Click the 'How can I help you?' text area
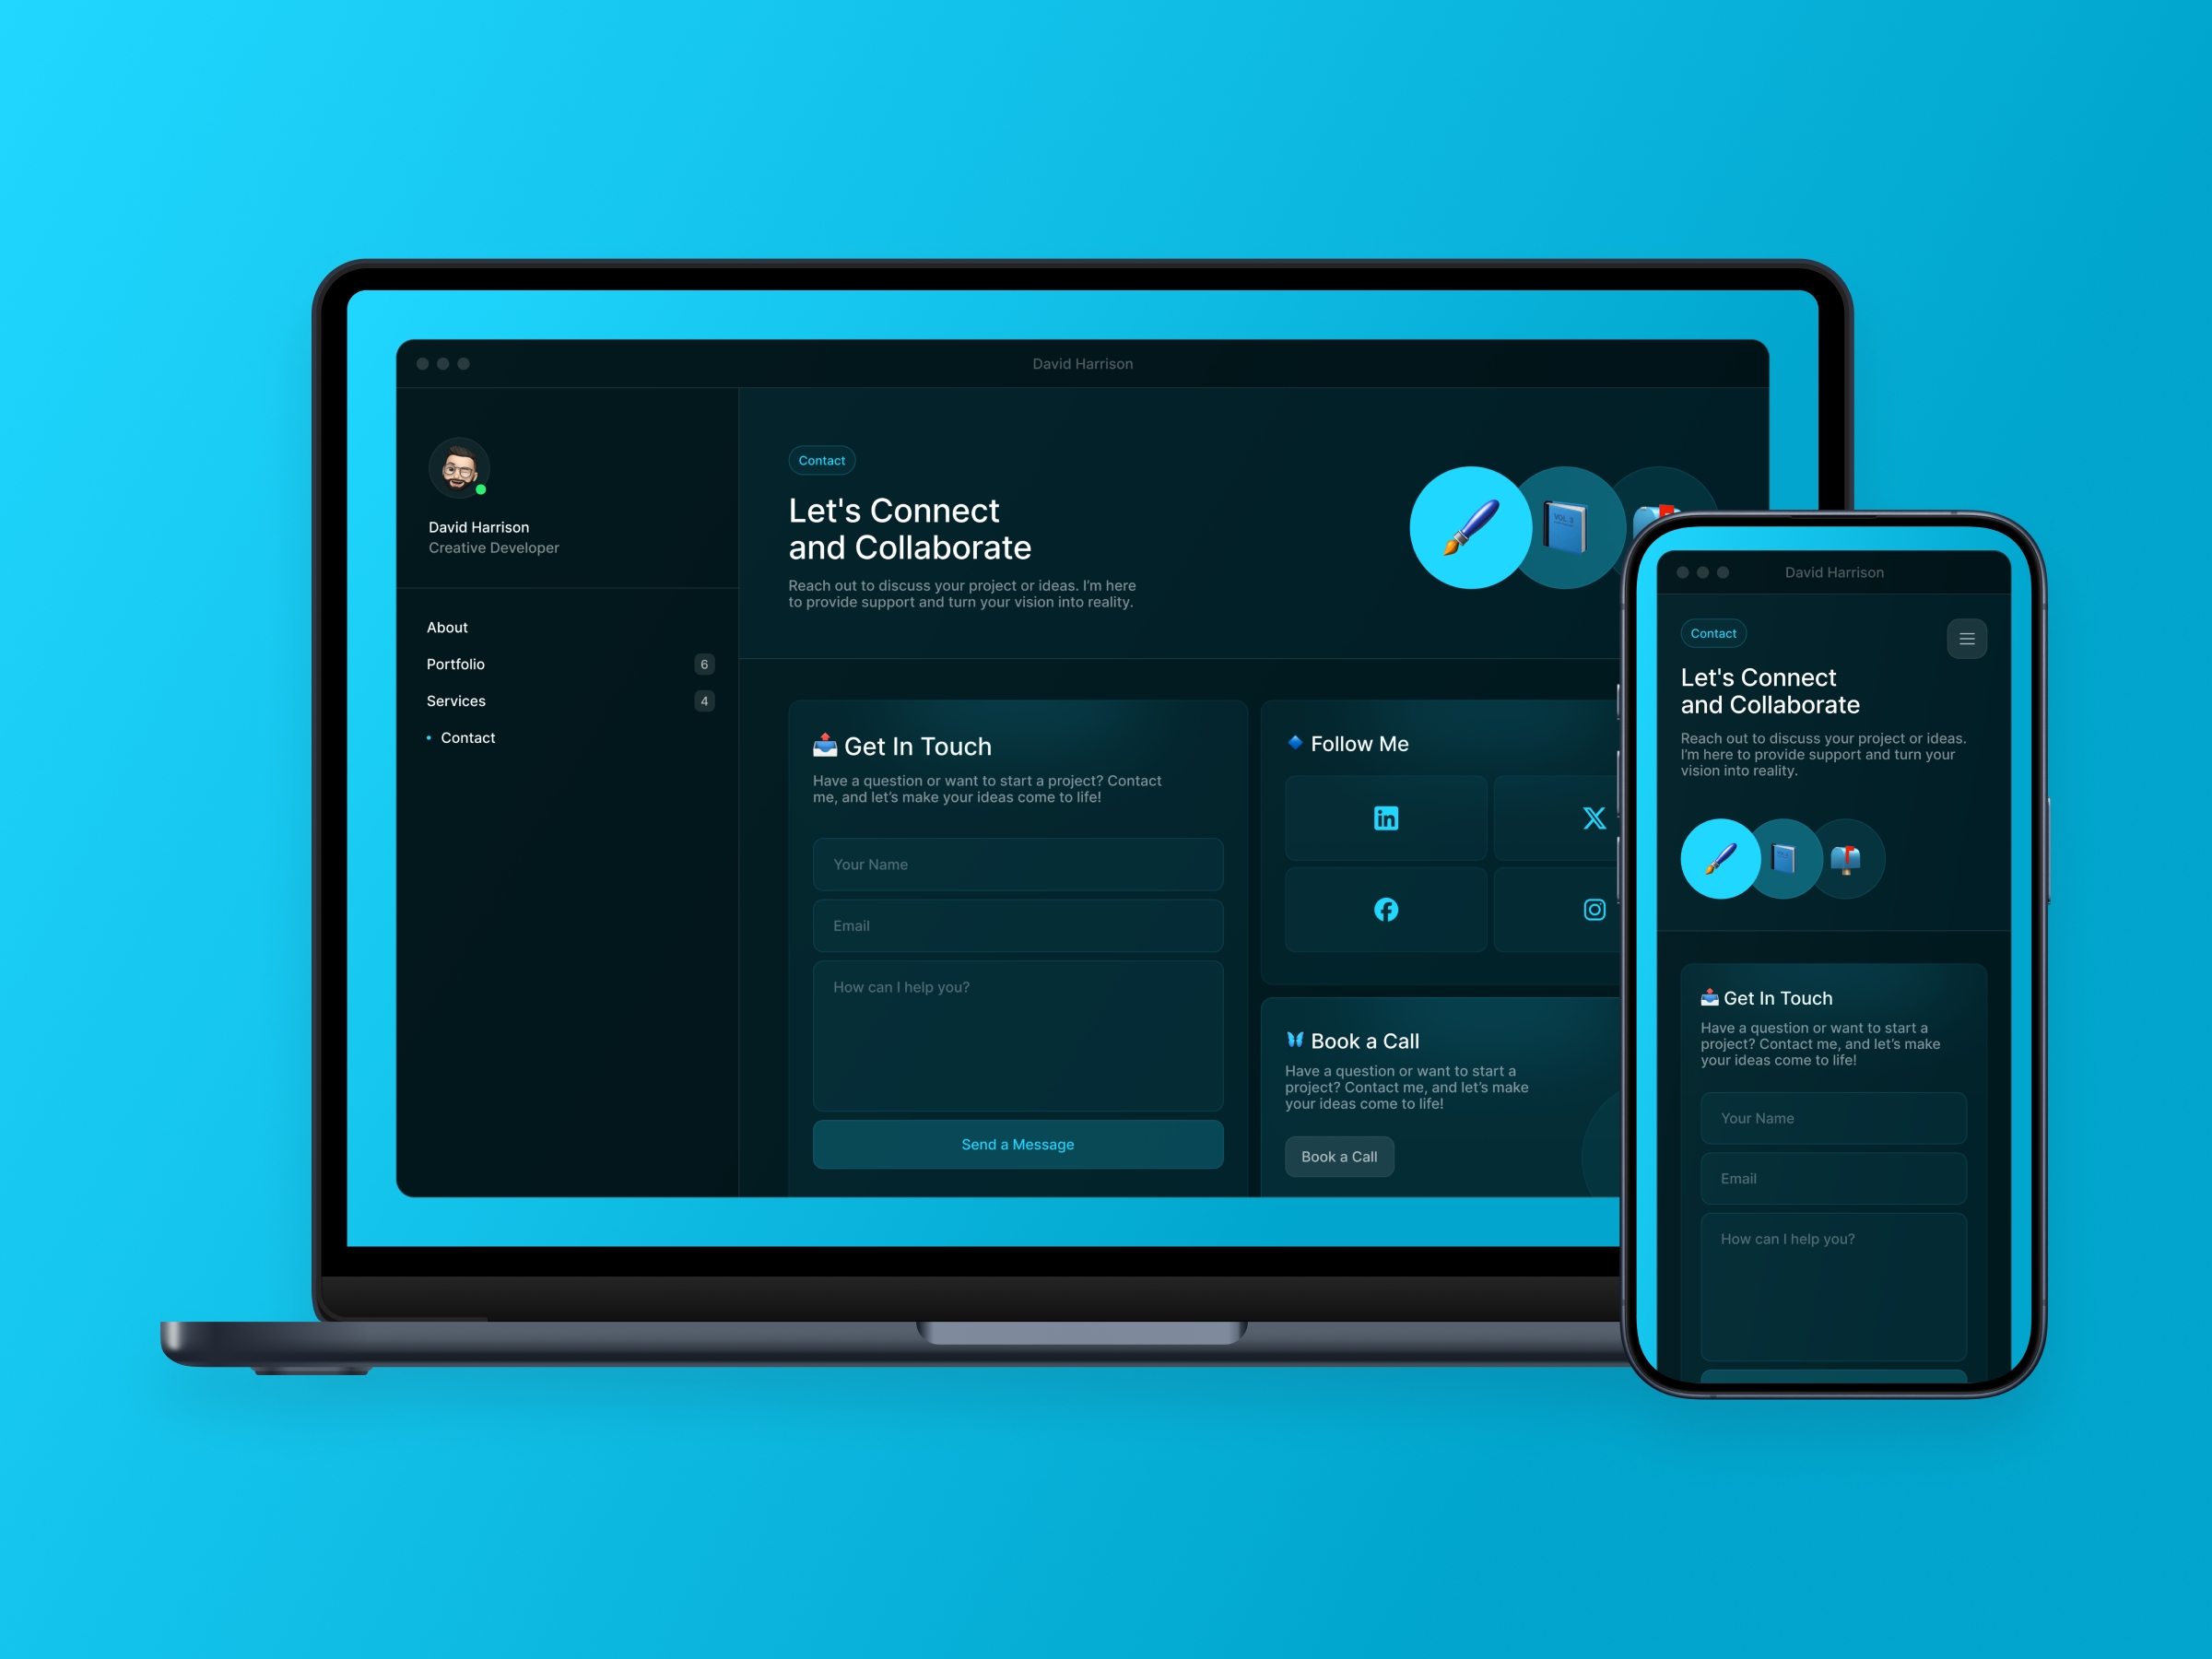This screenshot has width=2212, height=1659. 1018,1045
